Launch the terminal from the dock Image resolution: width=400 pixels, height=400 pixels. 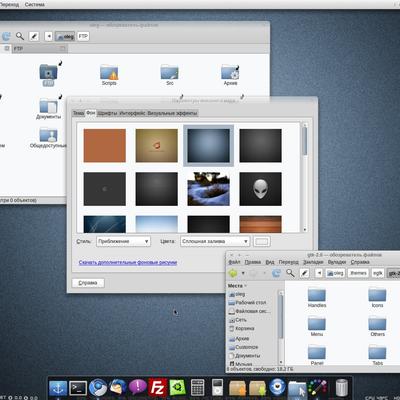point(78,388)
